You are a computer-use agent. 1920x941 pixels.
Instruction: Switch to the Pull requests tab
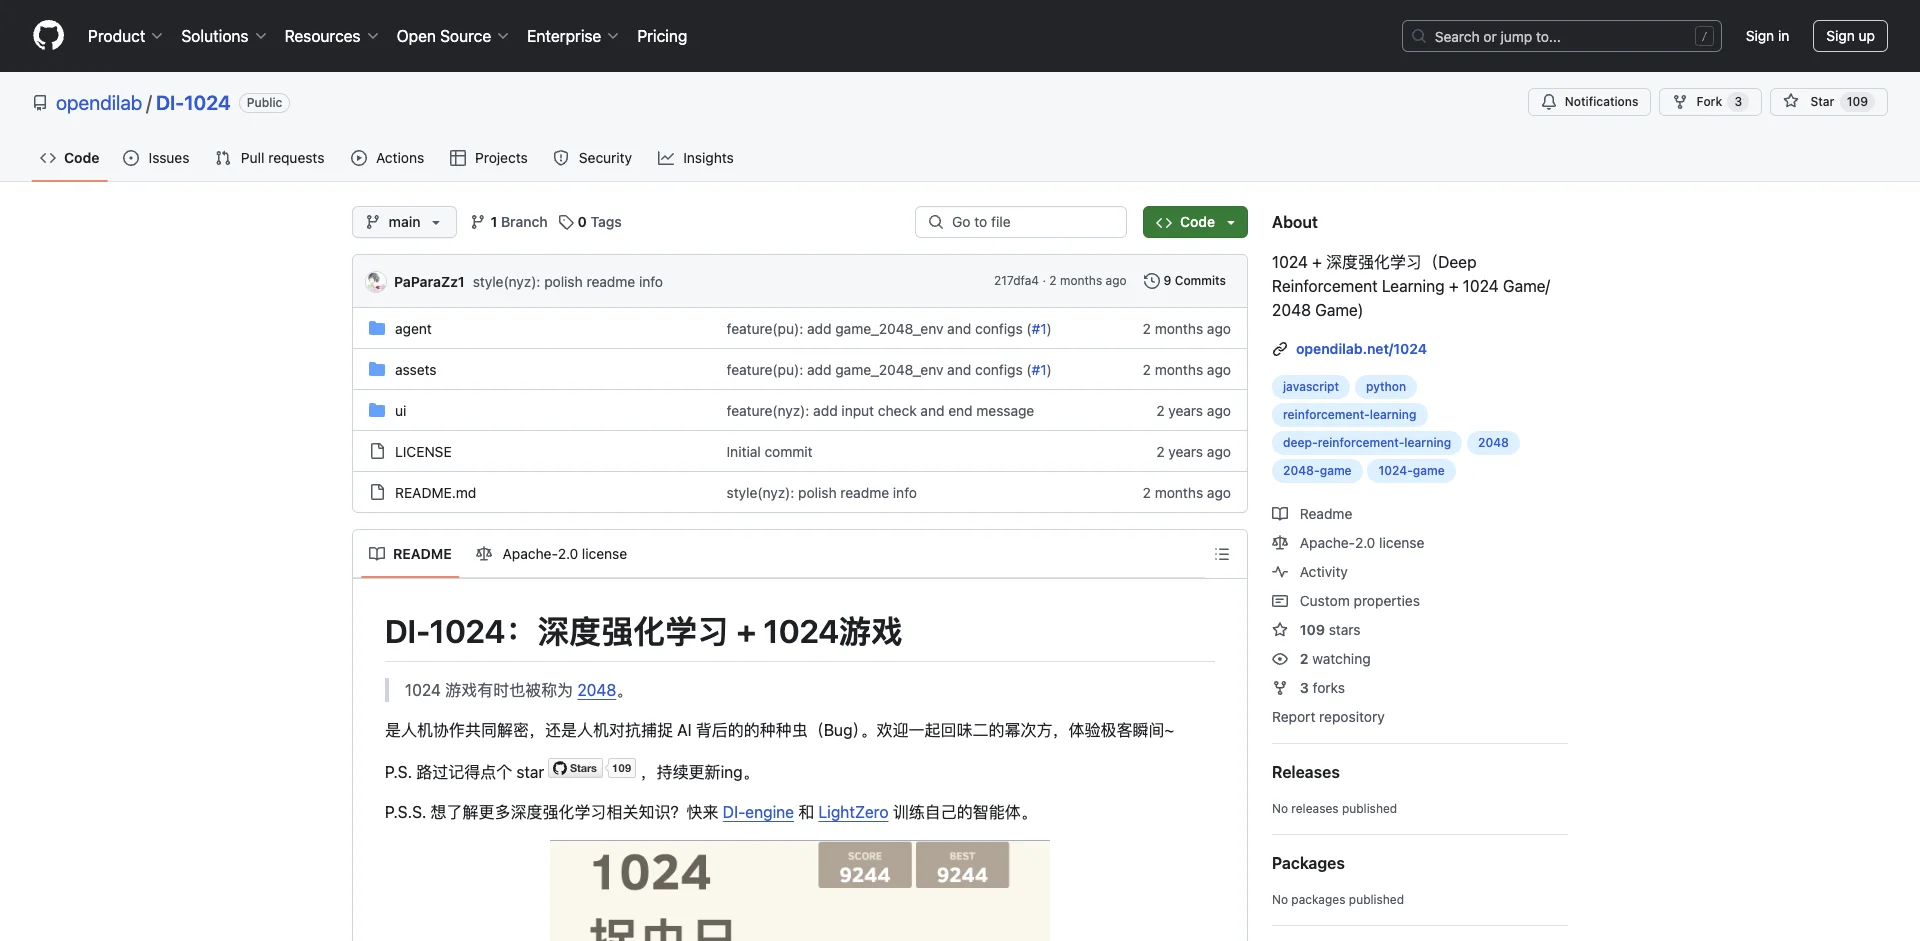click(270, 158)
